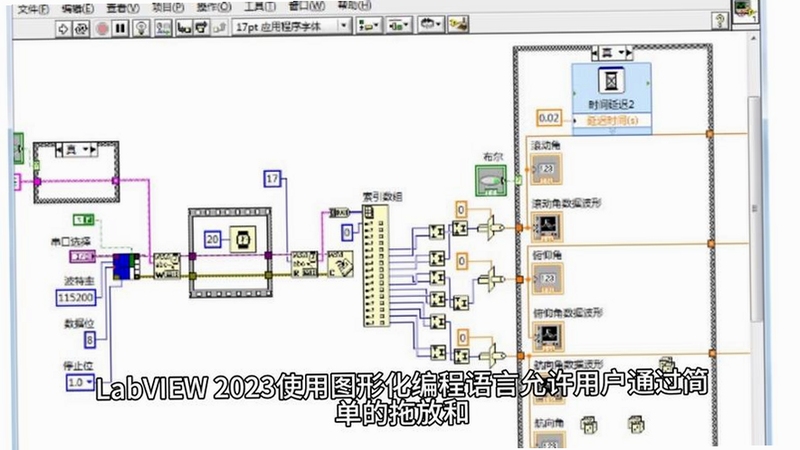Click next-case arrow on large case structure
The width and height of the screenshot is (800, 450).
629,53
